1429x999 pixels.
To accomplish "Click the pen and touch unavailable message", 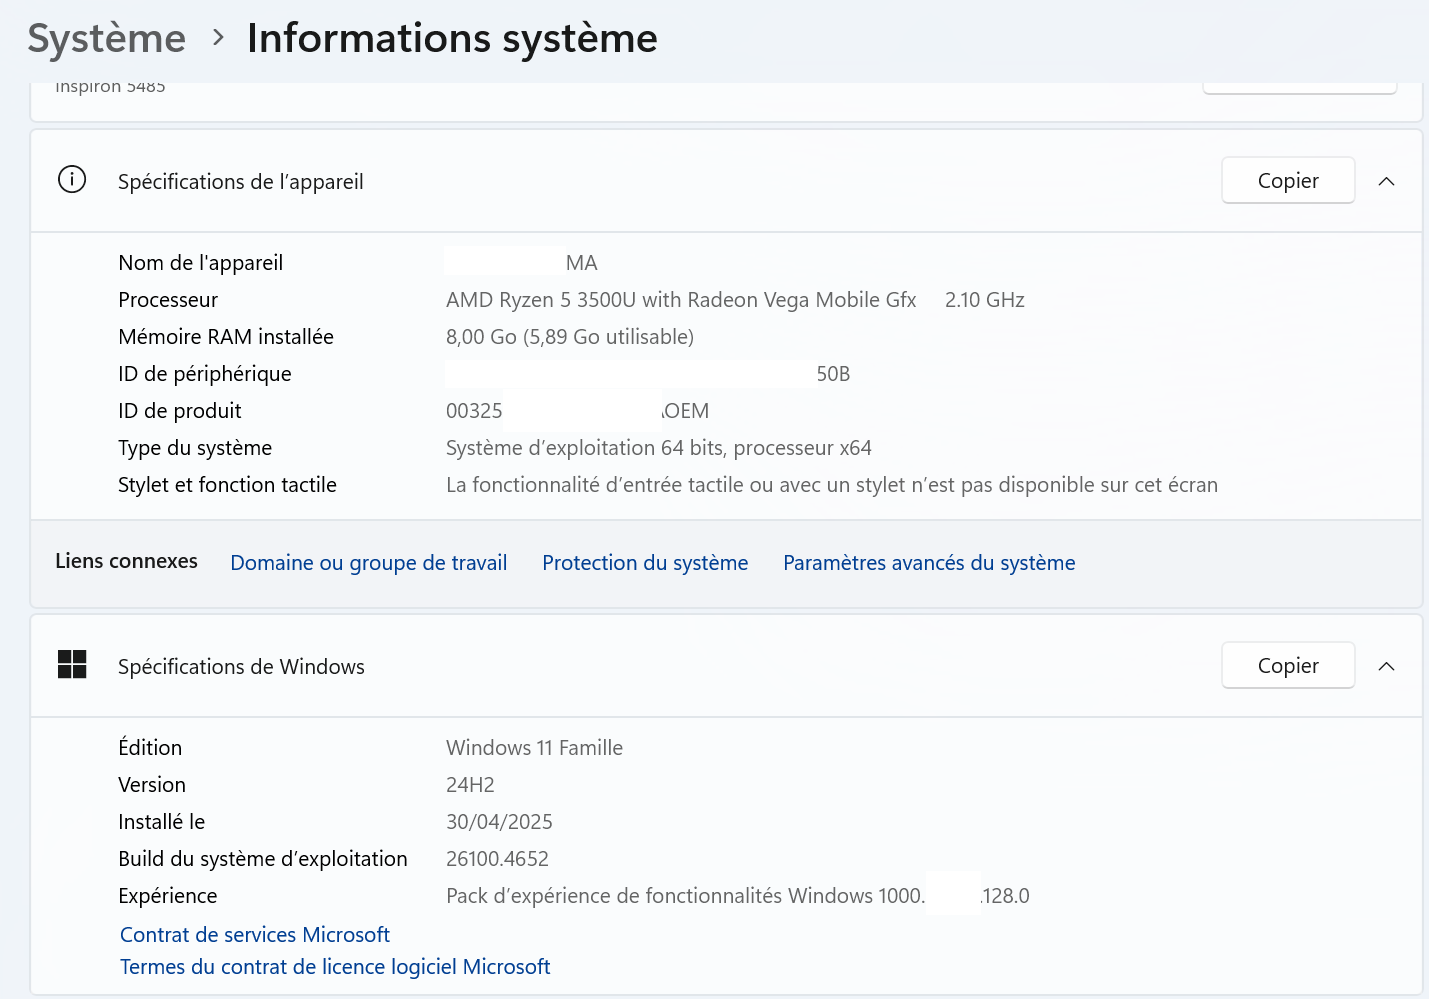I will coord(832,485).
